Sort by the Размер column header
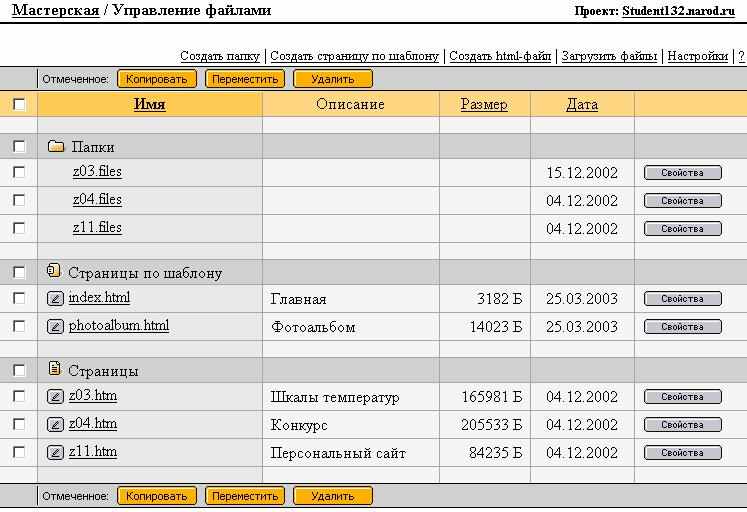The height and width of the screenshot is (512, 747). (484, 104)
